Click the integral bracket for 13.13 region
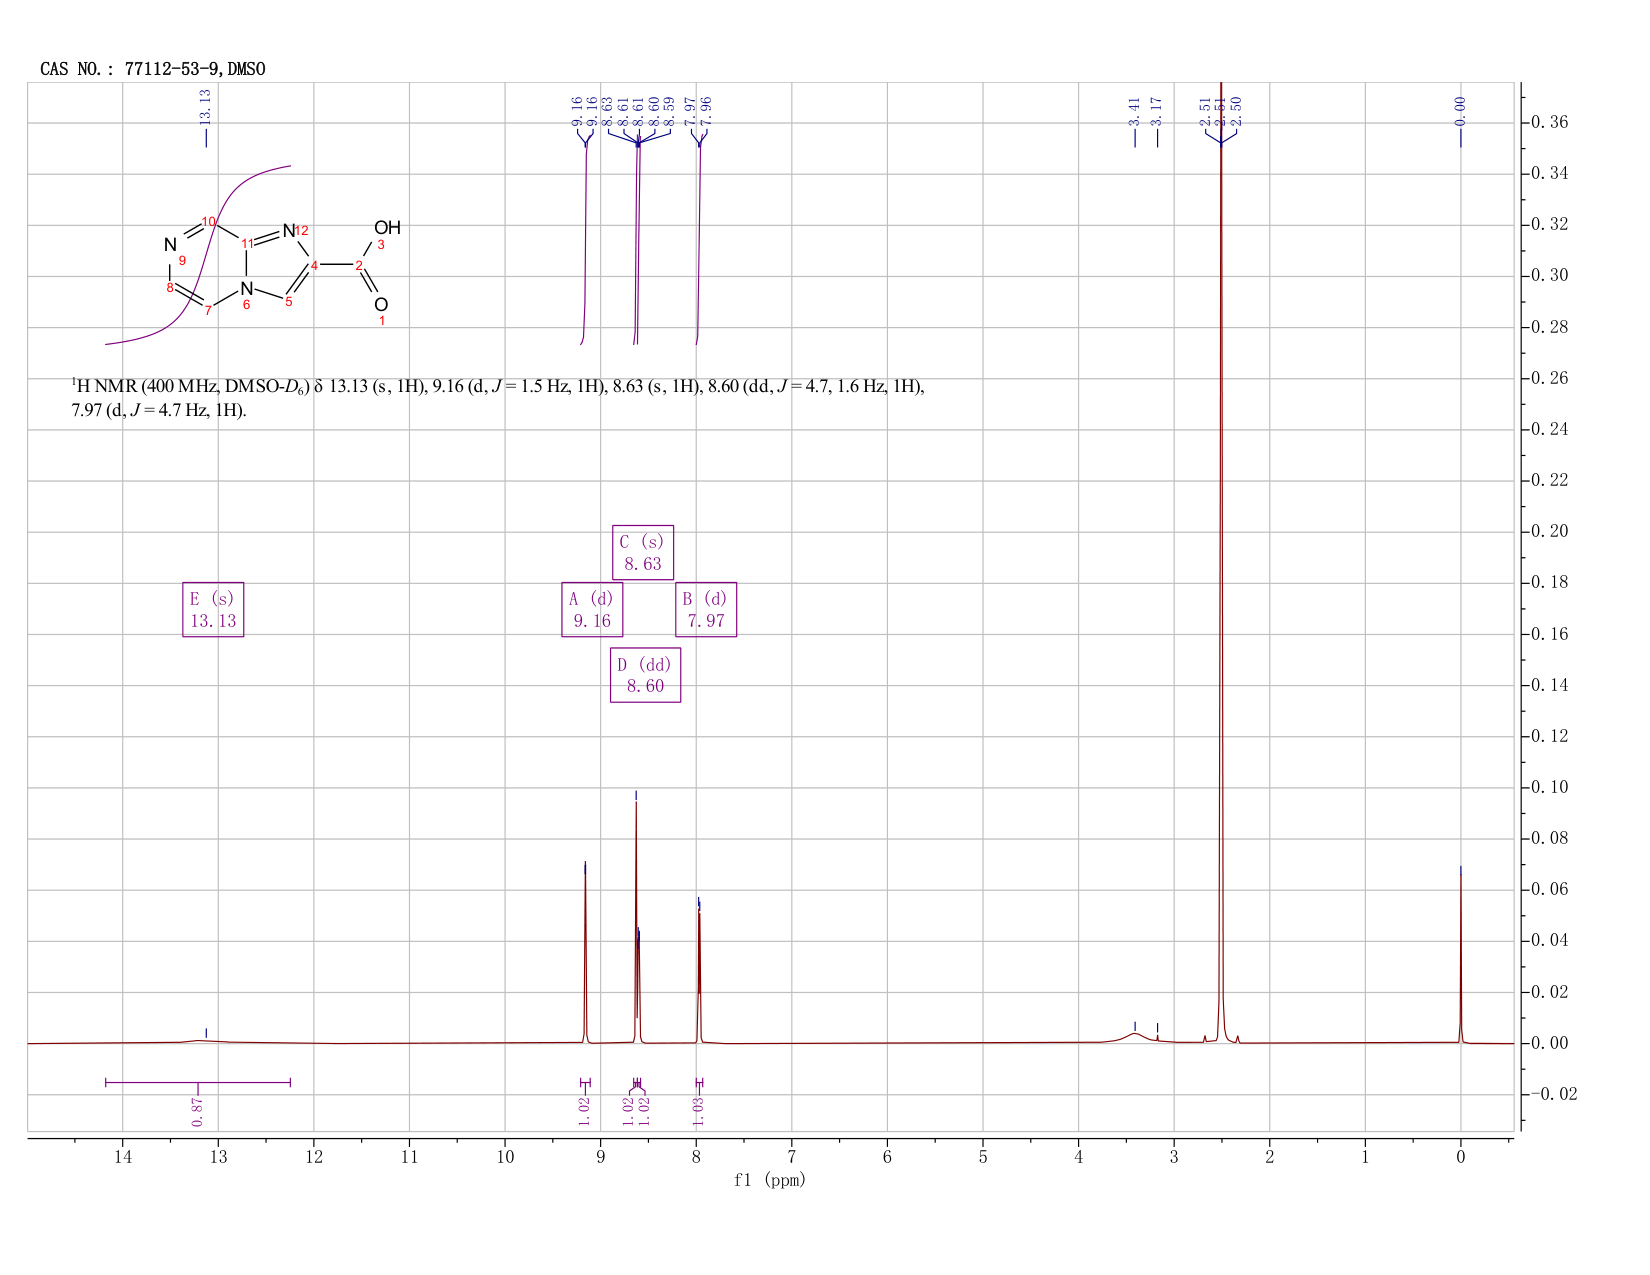This screenshot has width=1650, height=1275. point(198,1082)
